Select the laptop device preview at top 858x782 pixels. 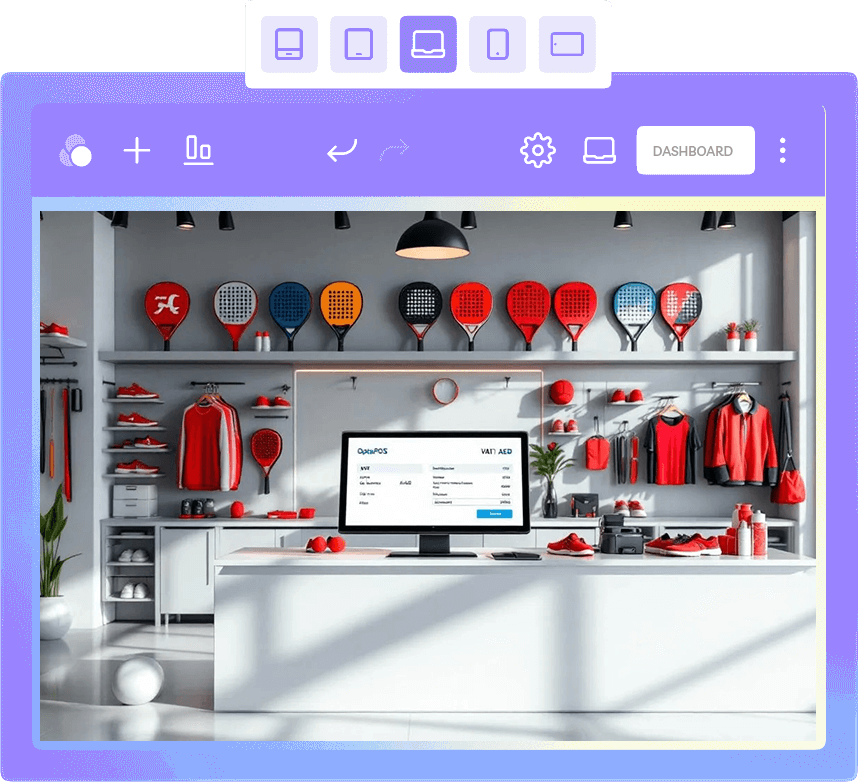pos(428,44)
